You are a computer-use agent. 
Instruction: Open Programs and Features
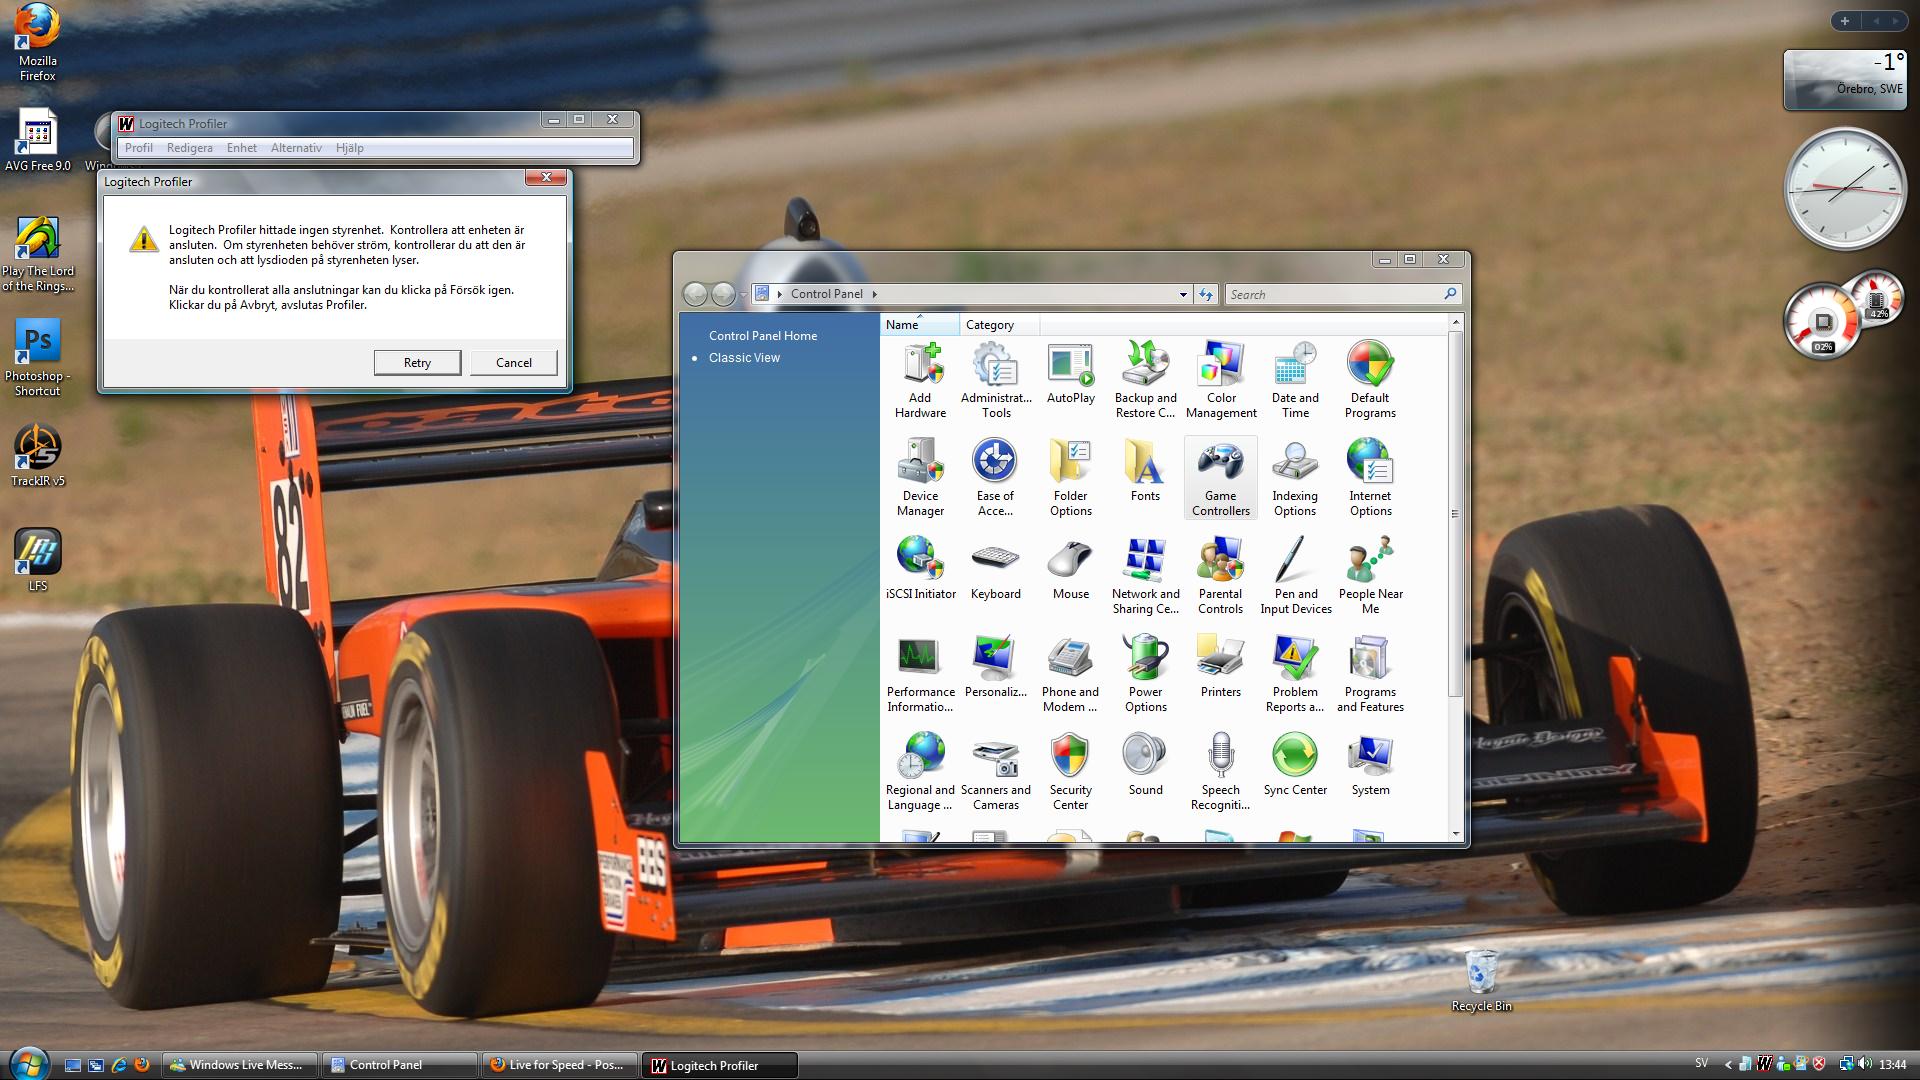click(x=1370, y=672)
